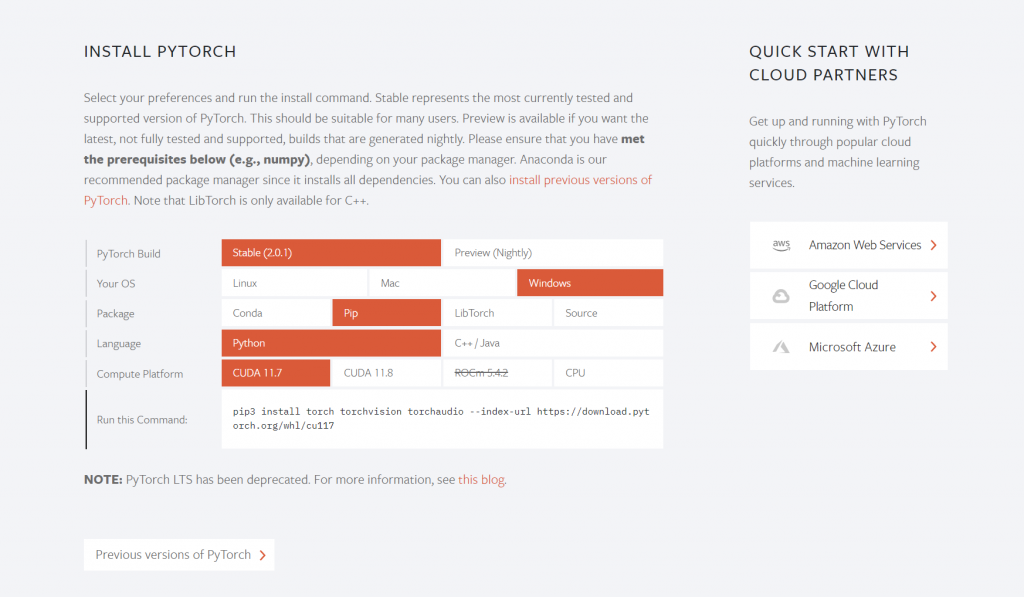Viewport: 1024px width, 597px height.
Task: Click the arrow beside Microsoft Azure
Action: (x=933, y=347)
